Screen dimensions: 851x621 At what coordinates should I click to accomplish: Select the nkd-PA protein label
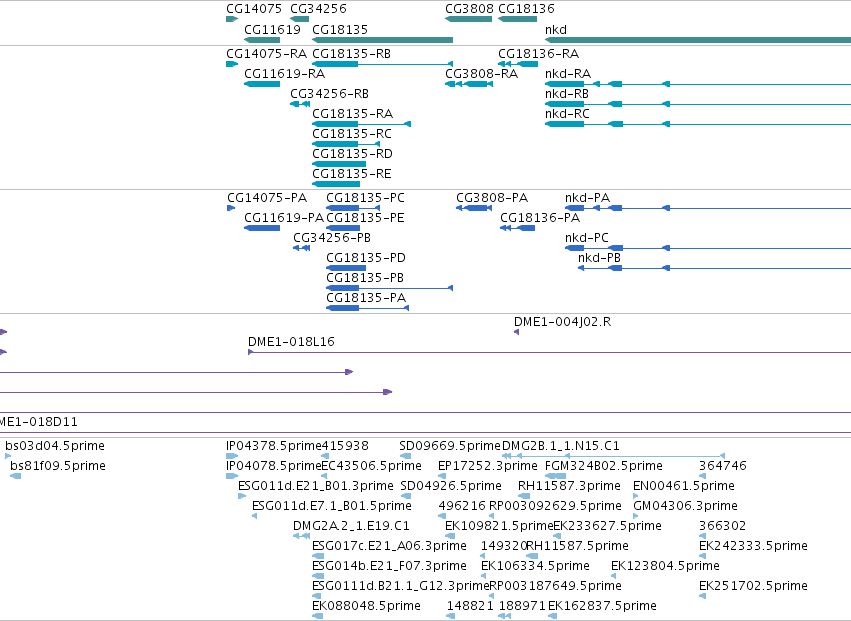(587, 198)
